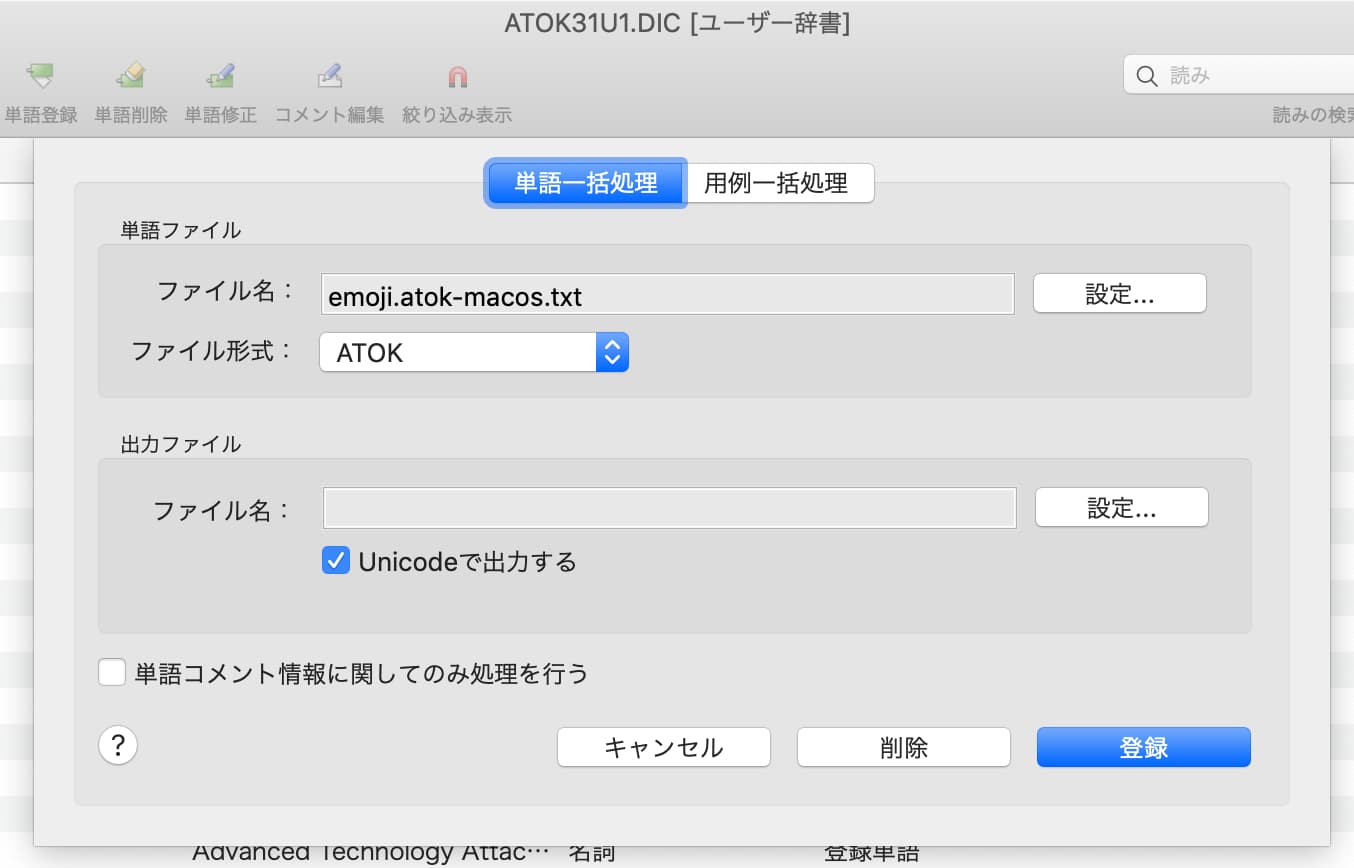The image size is (1354, 868).
Task: Click the magnifier icon in the 読み search field
Action: 1147,75
